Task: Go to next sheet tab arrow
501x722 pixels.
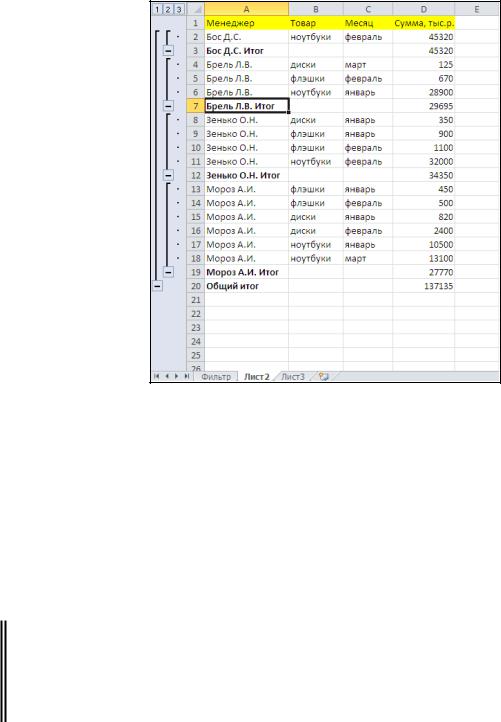Action: tap(176, 377)
